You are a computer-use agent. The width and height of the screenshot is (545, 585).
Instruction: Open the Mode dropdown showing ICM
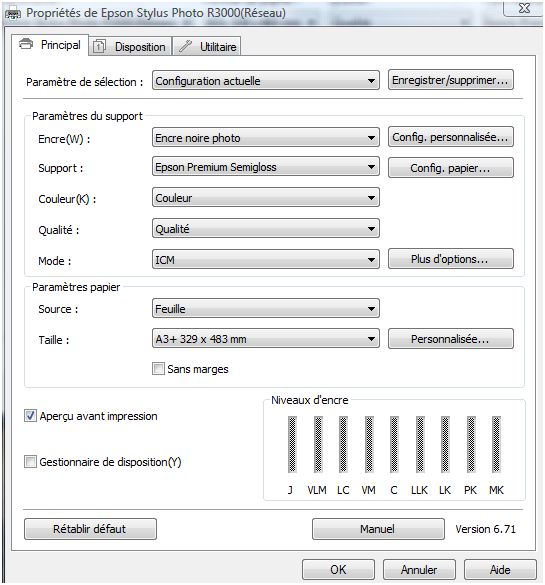tap(266, 259)
